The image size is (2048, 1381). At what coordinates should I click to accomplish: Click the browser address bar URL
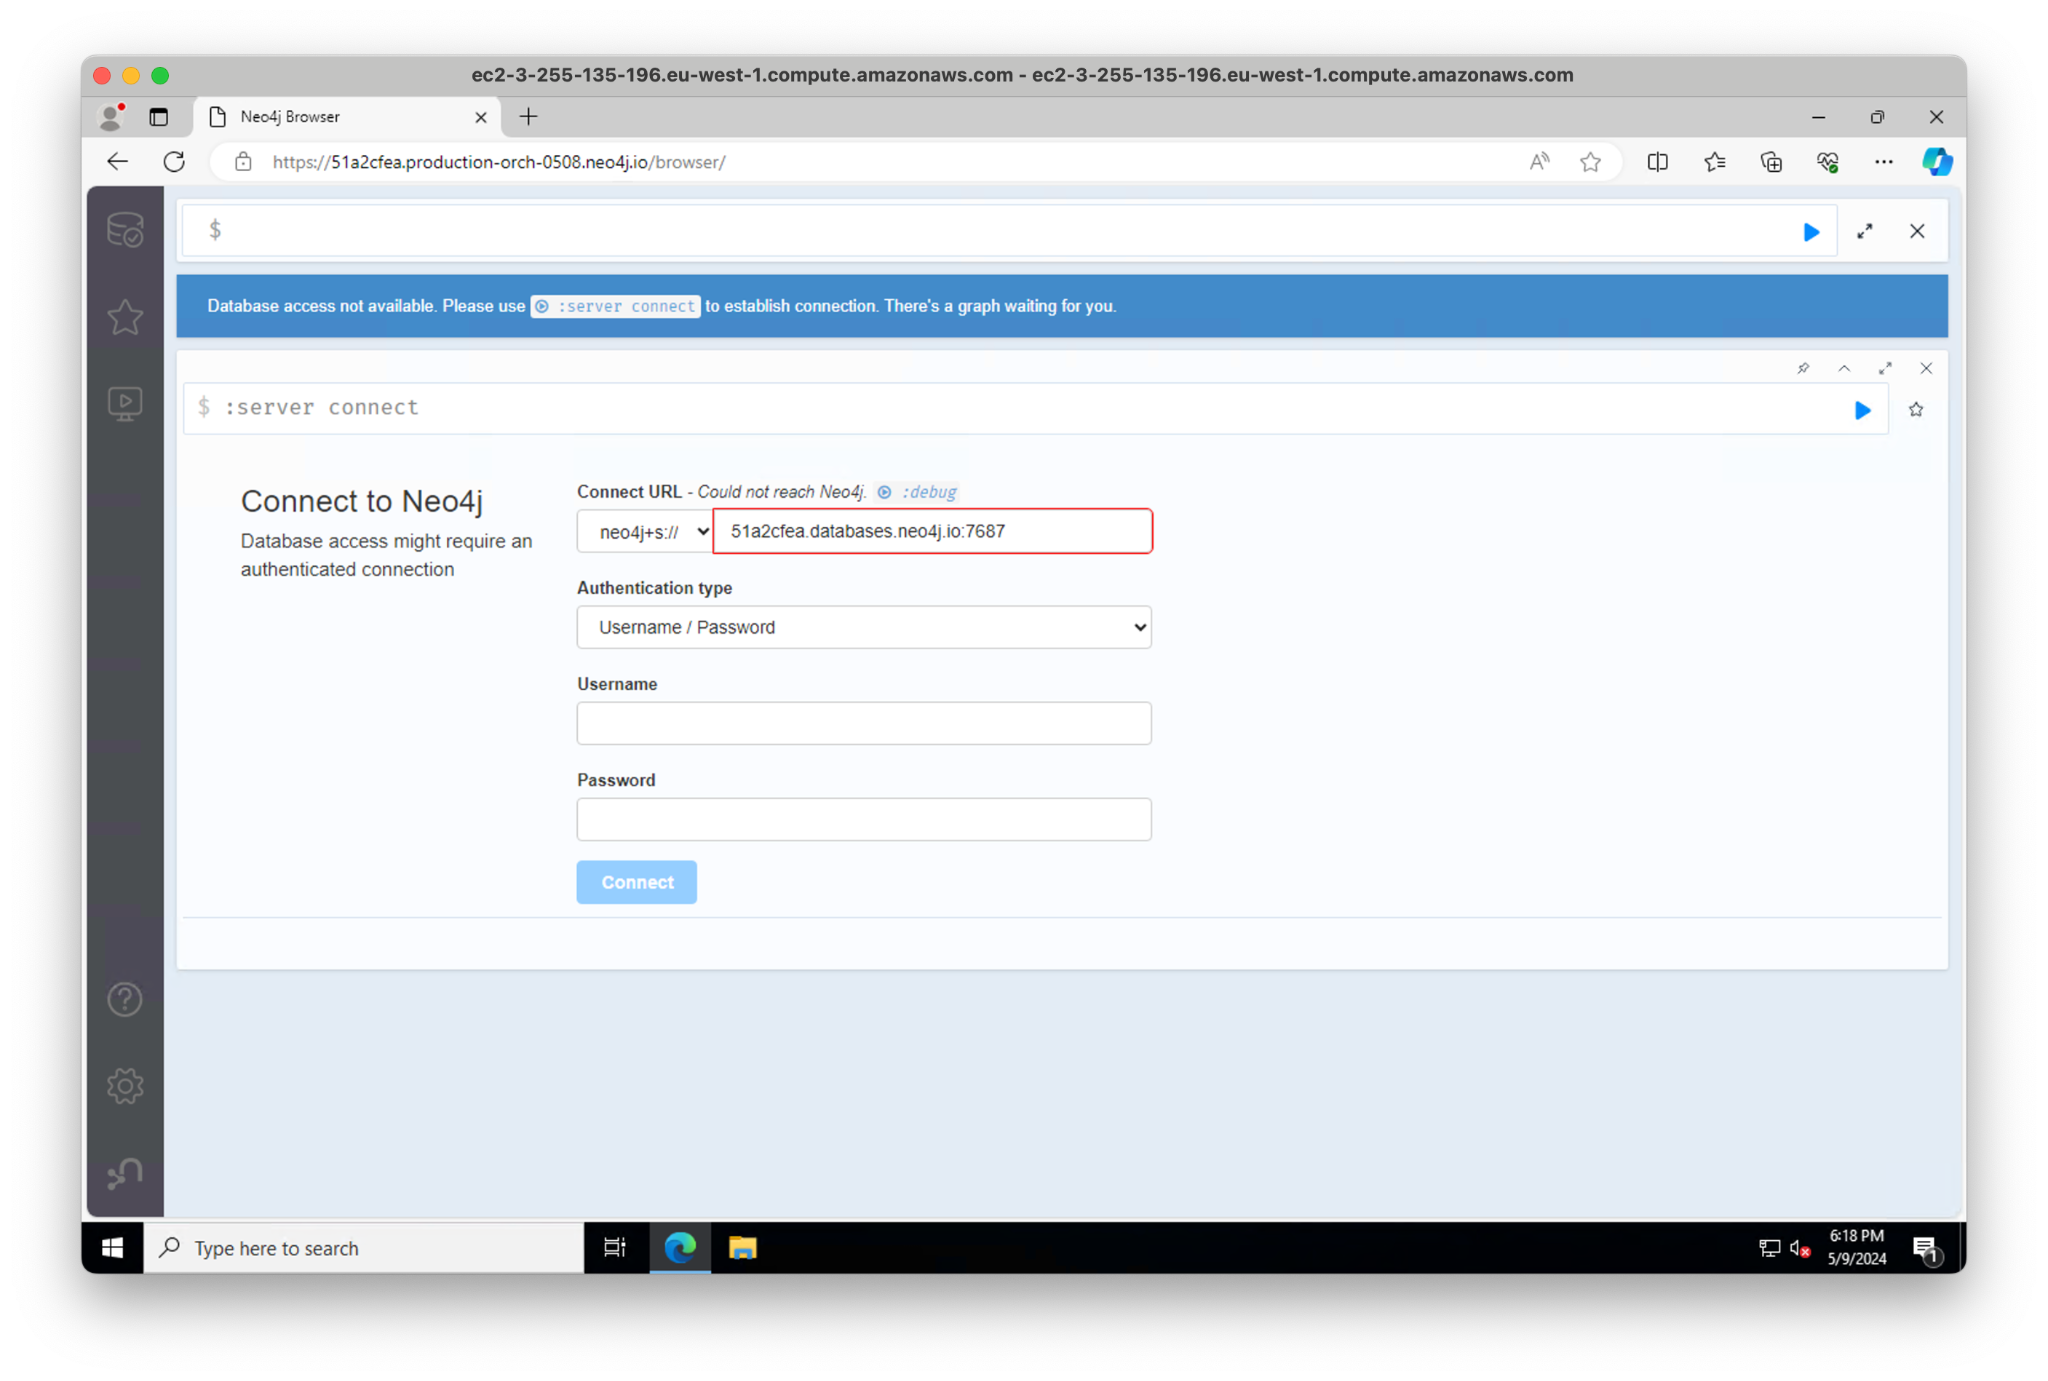[498, 162]
